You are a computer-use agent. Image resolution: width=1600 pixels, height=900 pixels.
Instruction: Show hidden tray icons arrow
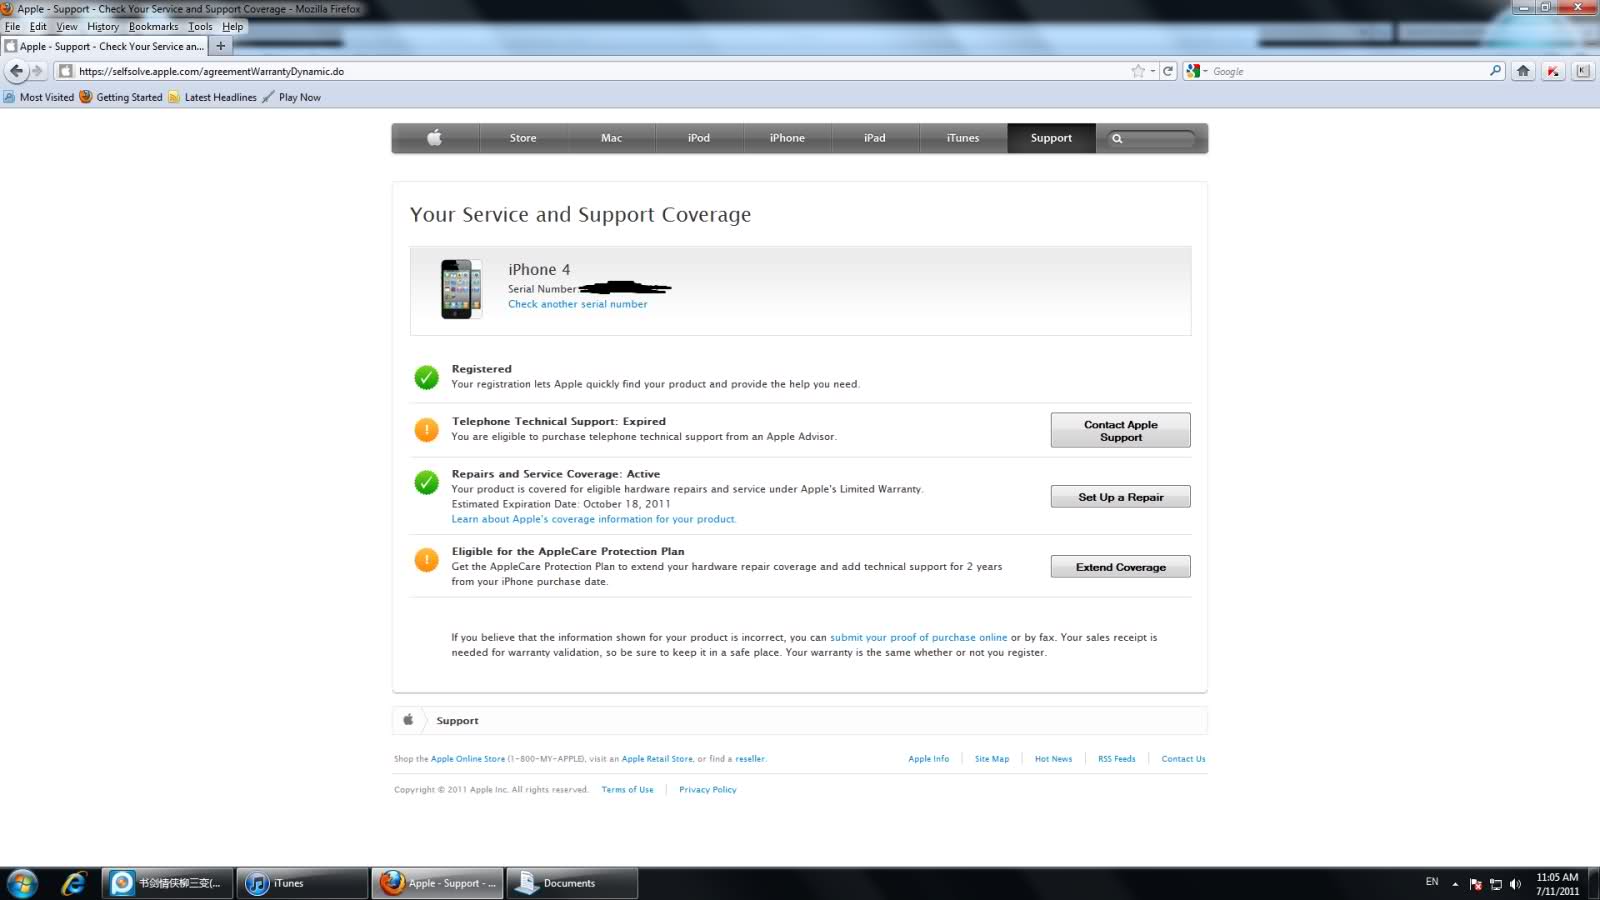1455,884
